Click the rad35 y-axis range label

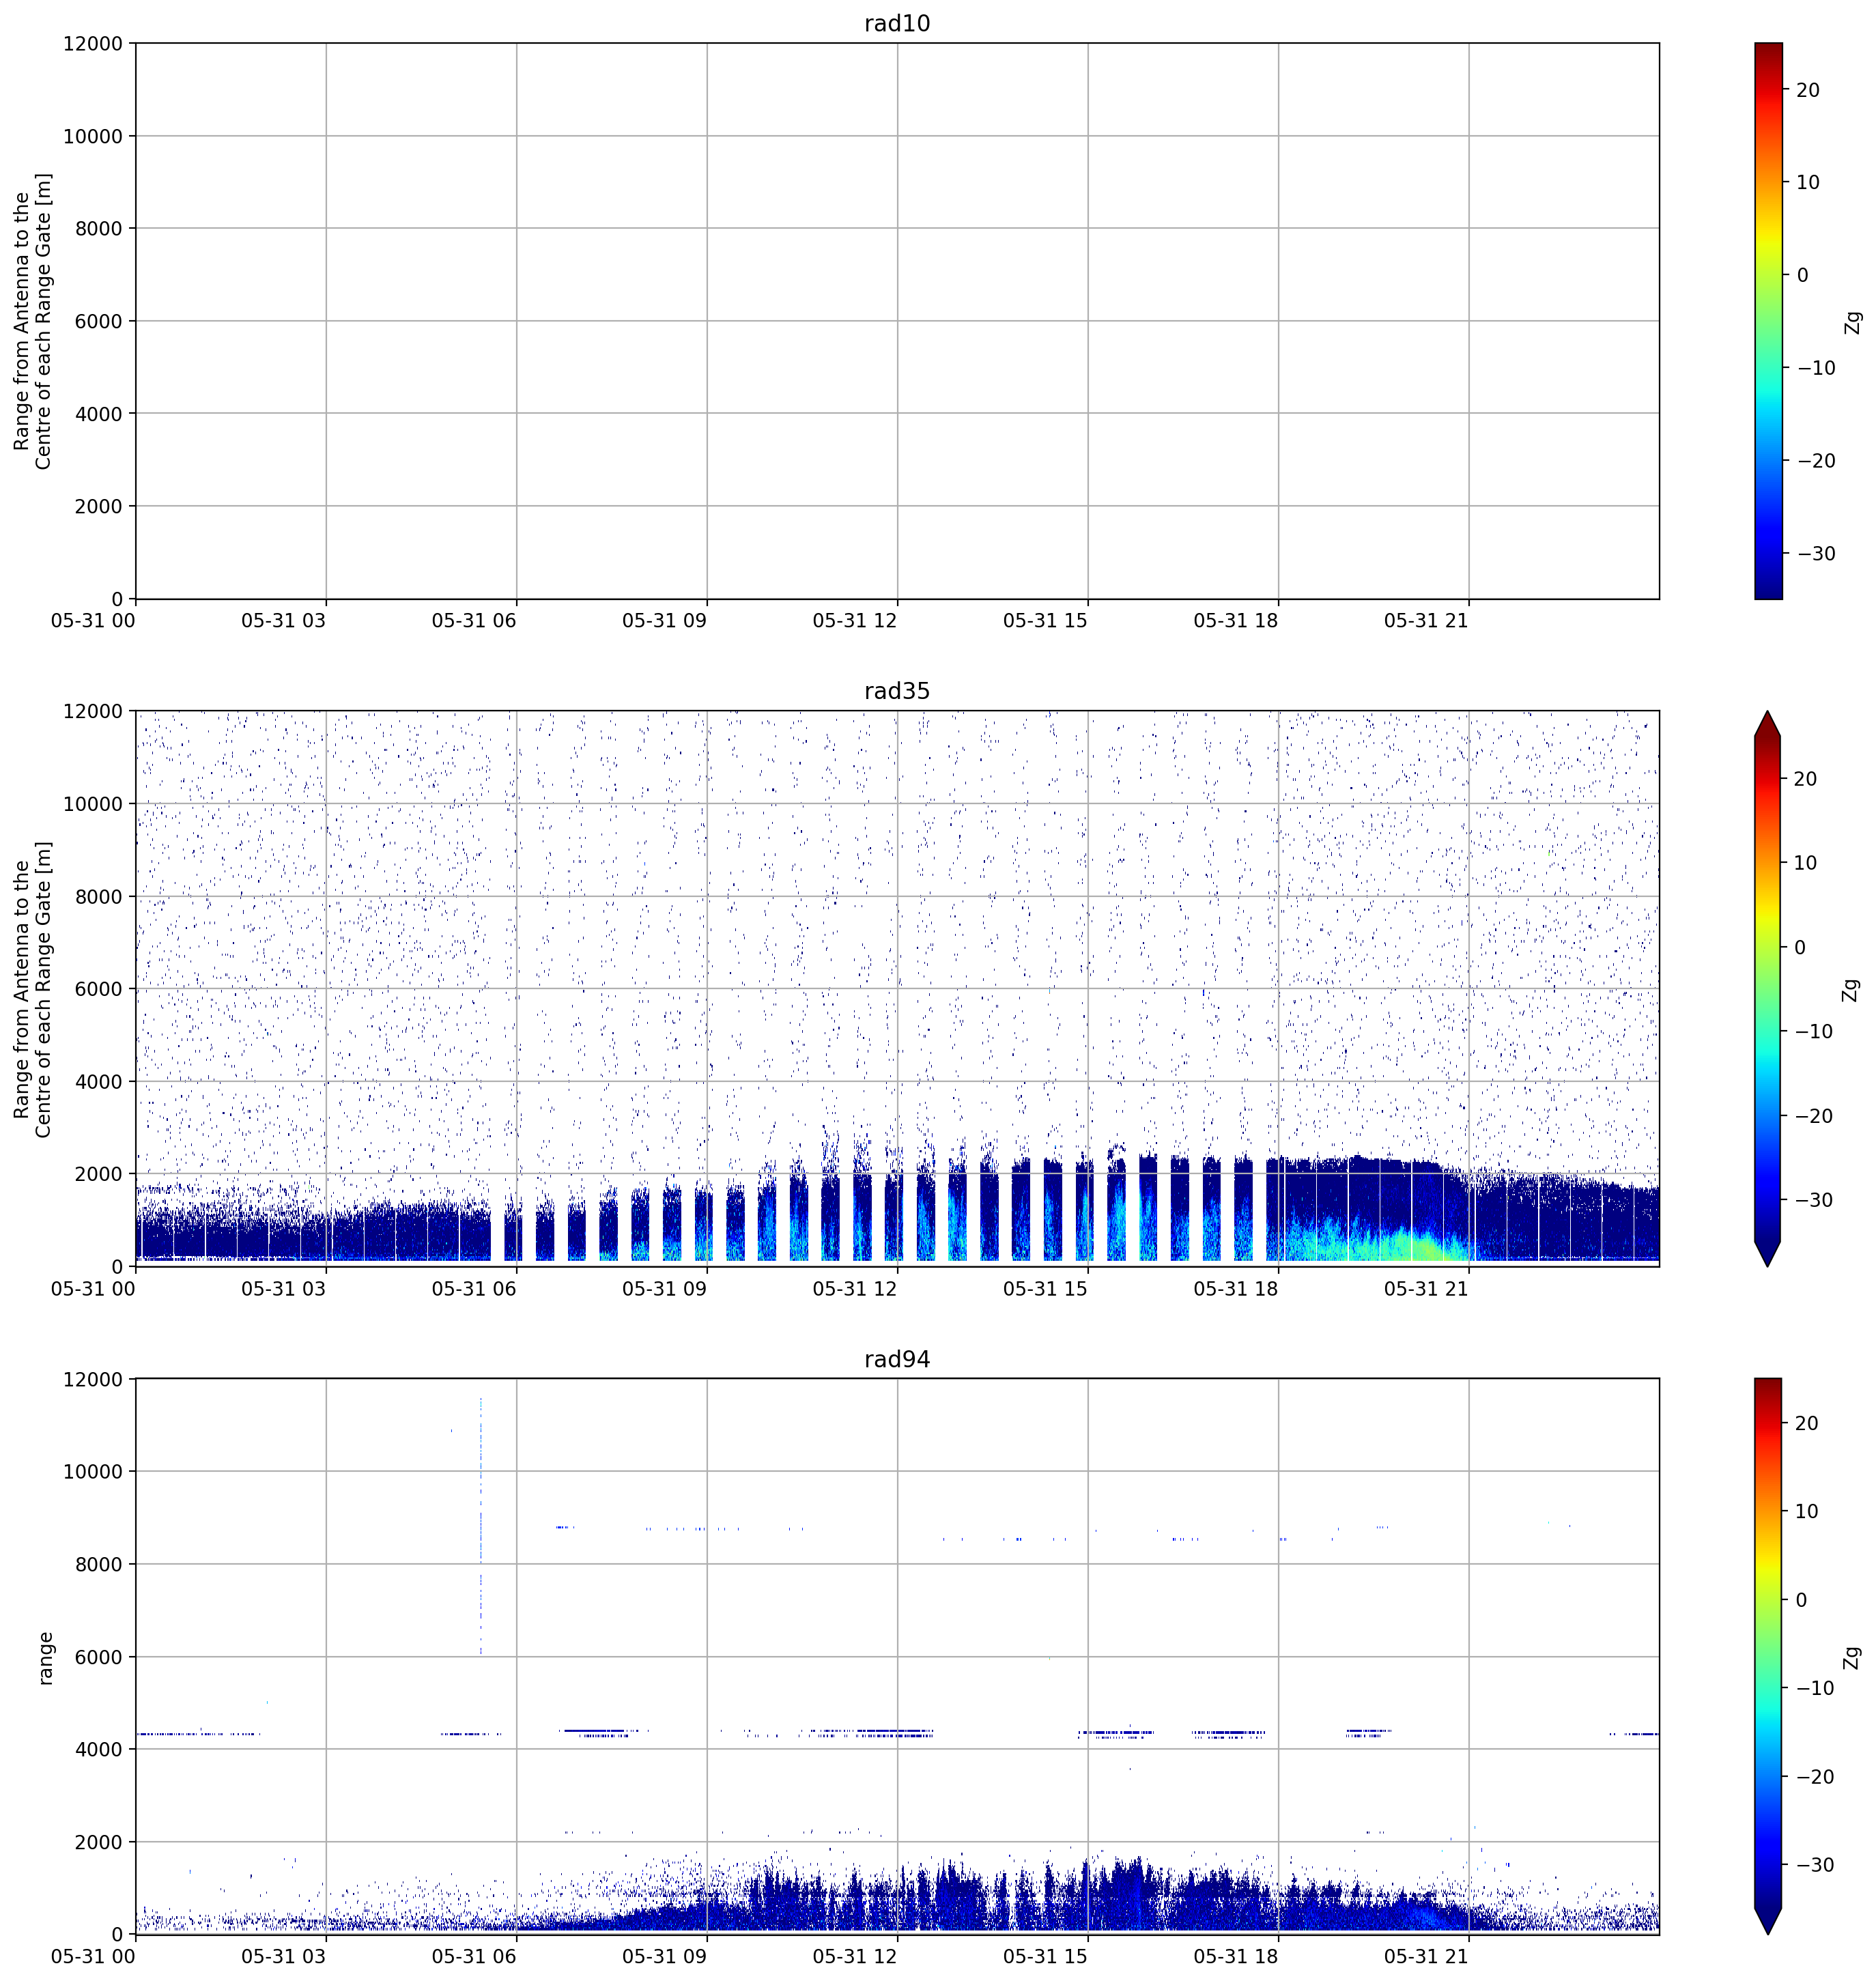(x=32, y=989)
